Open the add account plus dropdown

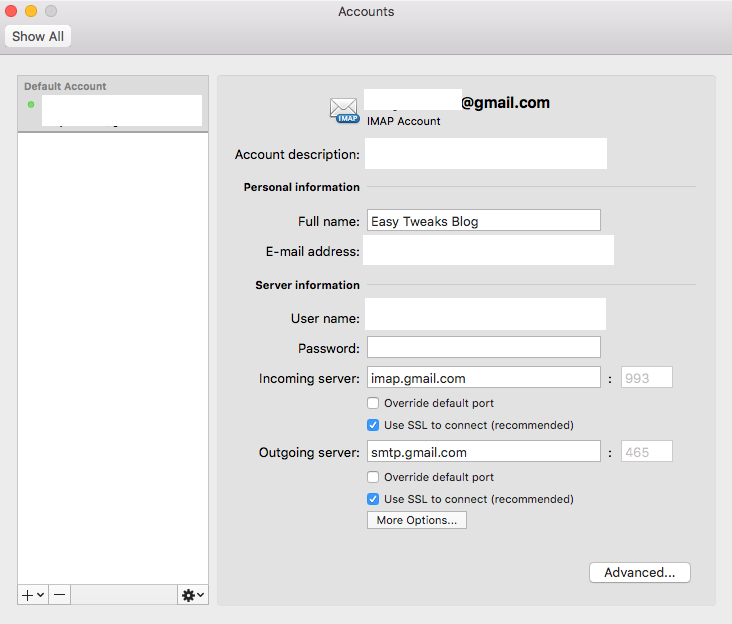click(x=33, y=595)
